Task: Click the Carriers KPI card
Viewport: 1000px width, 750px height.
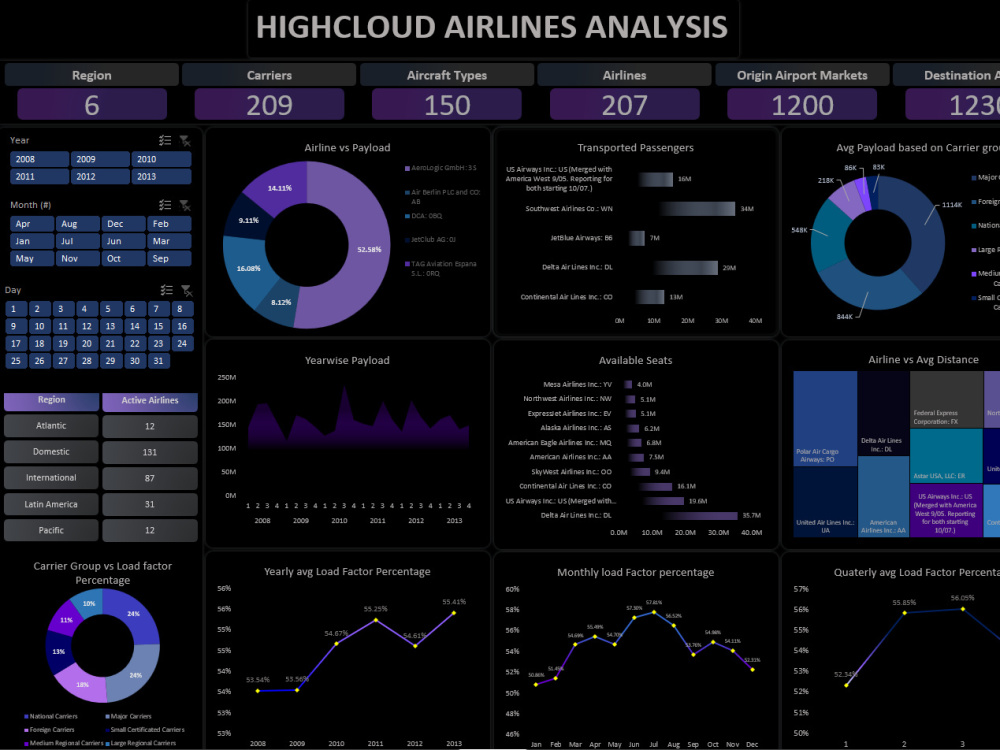Action: pyautogui.click(x=270, y=104)
